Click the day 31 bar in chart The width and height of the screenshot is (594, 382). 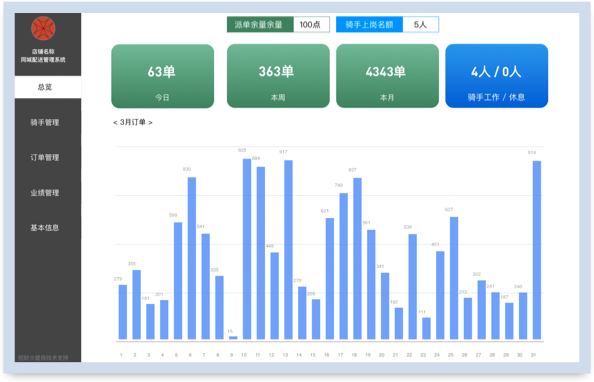tap(537, 250)
